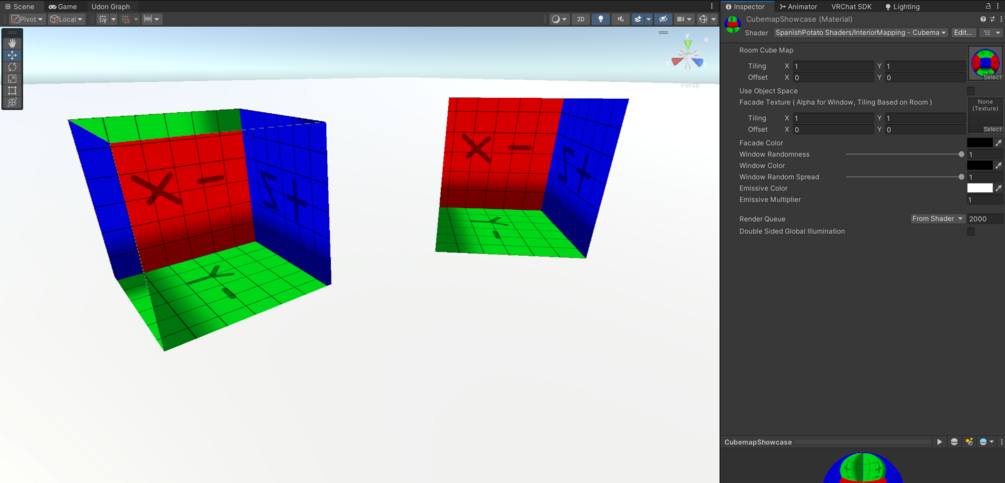The image size is (1005, 483).
Task: Open the preview environment dropdown
Action: tap(986, 442)
